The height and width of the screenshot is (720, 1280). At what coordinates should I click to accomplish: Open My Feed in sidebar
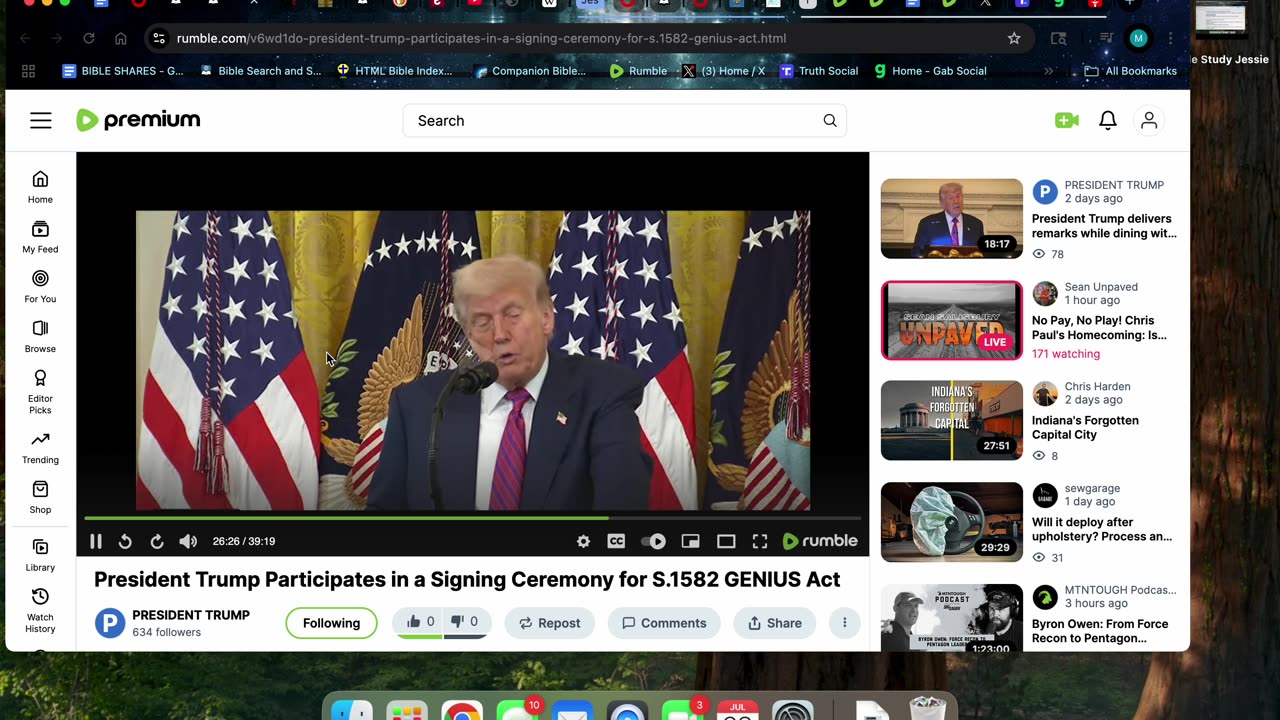40,237
